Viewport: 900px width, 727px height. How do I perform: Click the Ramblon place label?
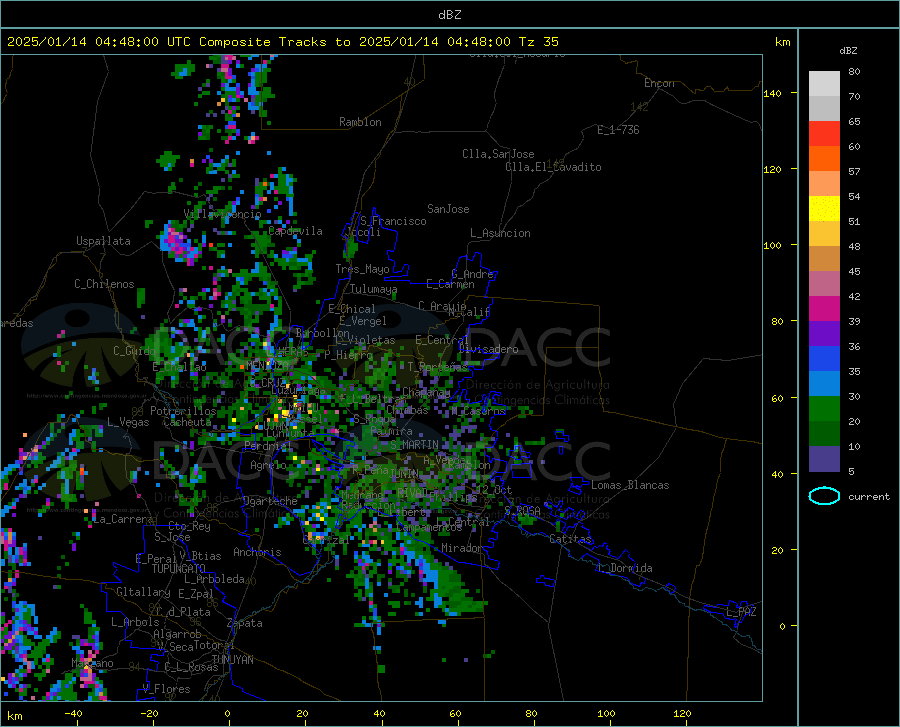360,122
